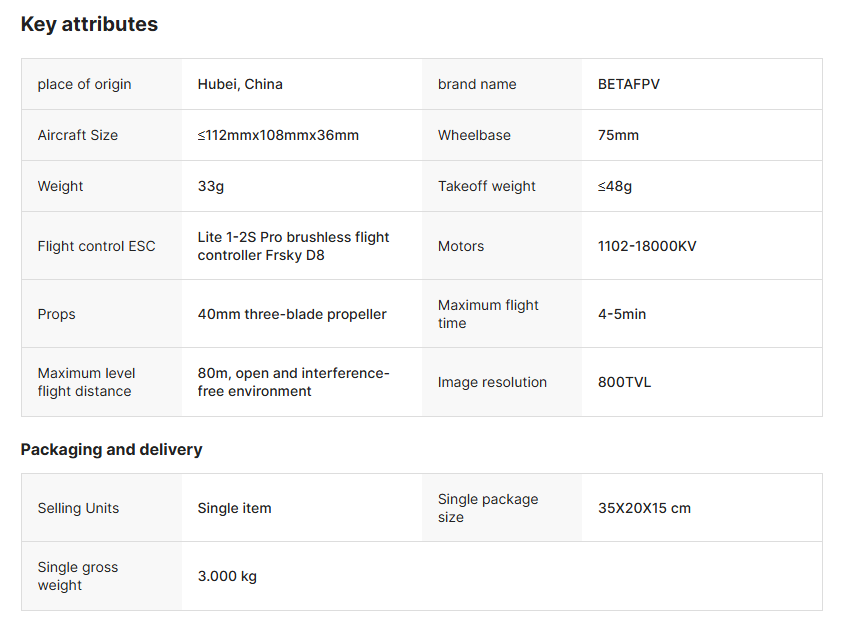The height and width of the screenshot is (636, 852).
Task: Click the Maximum level flight distance label
Action: [x=86, y=382]
